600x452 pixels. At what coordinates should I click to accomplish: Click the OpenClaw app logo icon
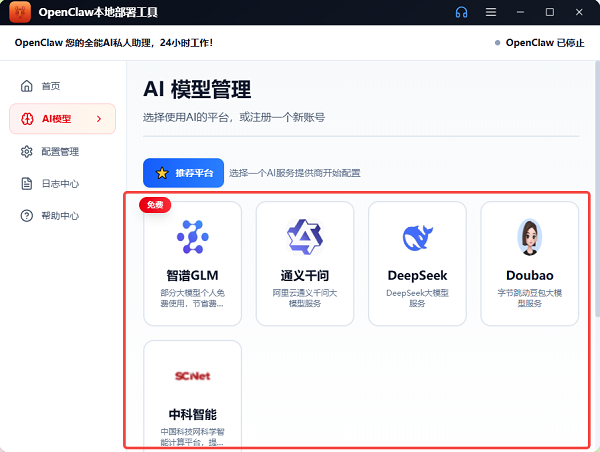(x=20, y=12)
